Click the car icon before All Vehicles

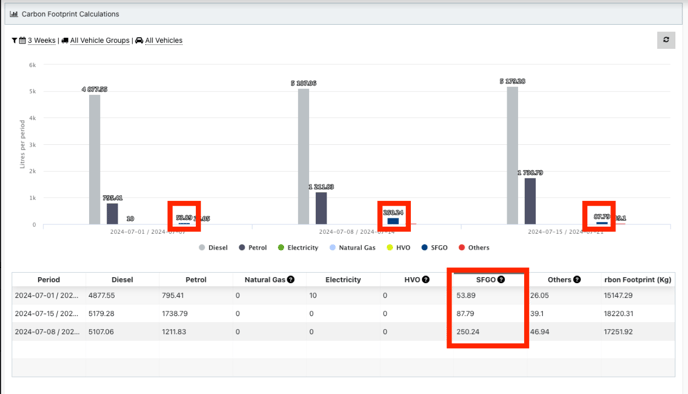[139, 40]
